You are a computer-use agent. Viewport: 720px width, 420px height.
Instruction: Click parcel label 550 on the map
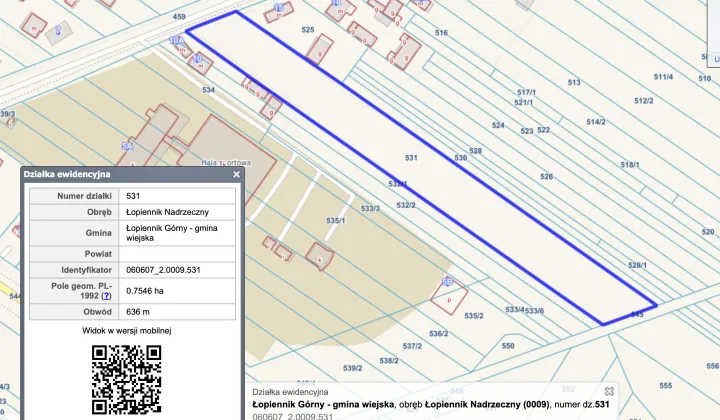508,346
